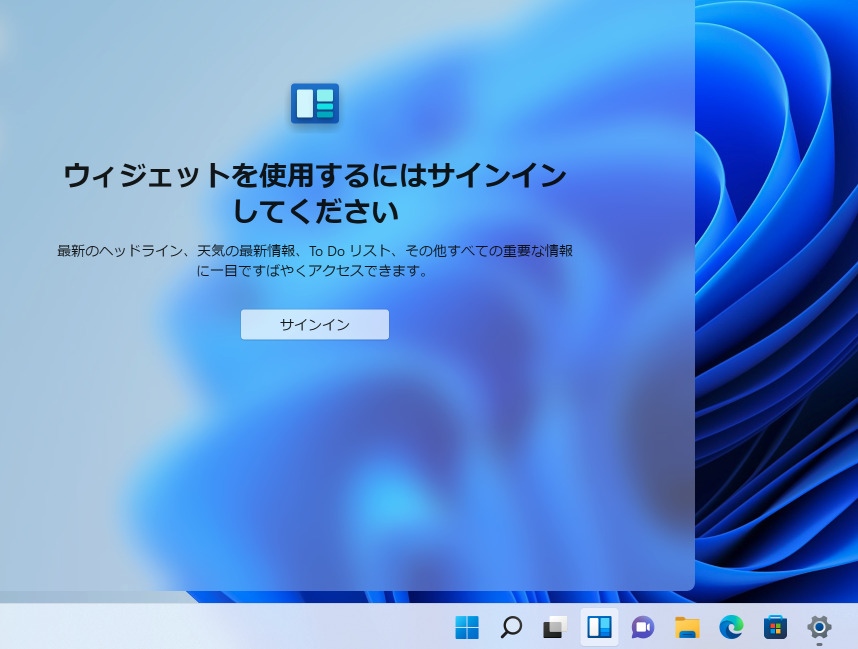Open Microsoft Store from taskbar
This screenshot has height=649, width=858.
pos(775,627)
